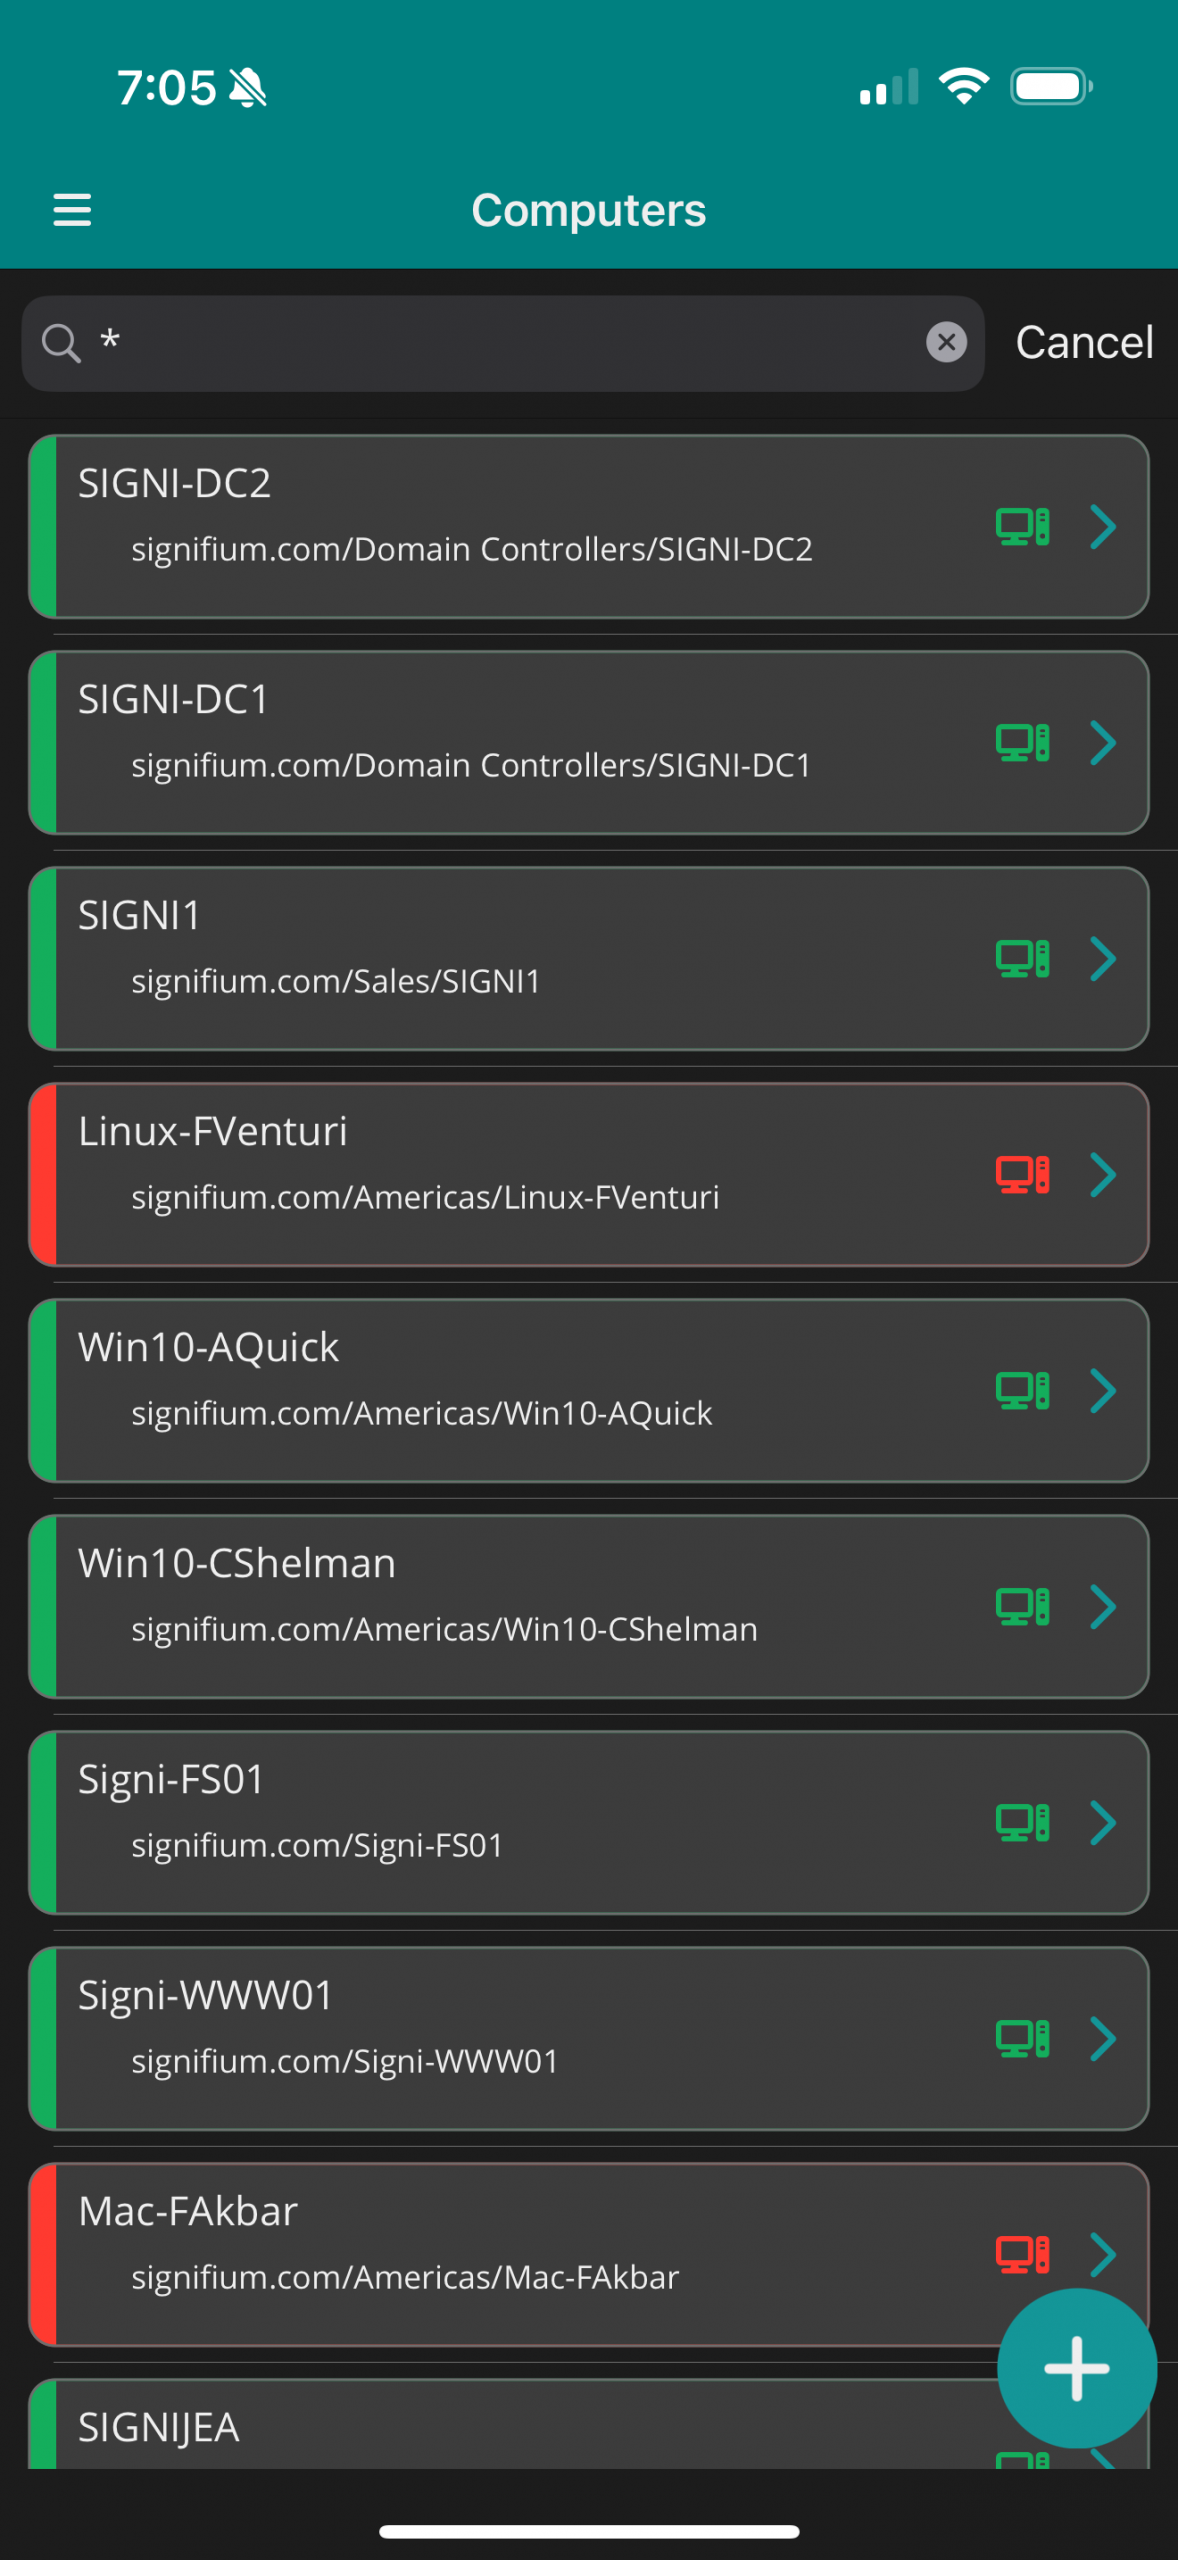The image size is (1178, 2560).
Task: Tap the magnifying glass search icon
Action: point(61,343)
